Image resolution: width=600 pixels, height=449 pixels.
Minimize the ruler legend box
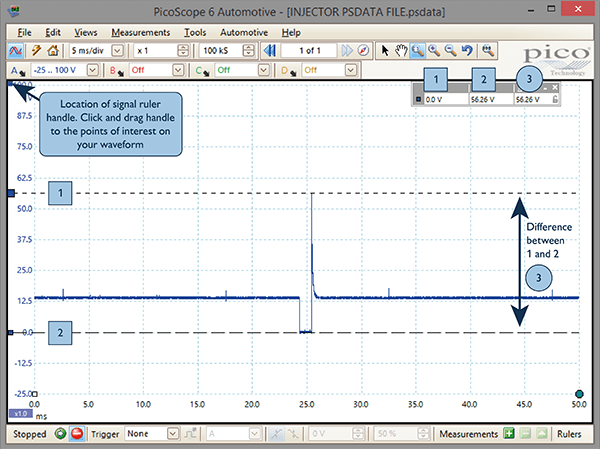point(545,88)
